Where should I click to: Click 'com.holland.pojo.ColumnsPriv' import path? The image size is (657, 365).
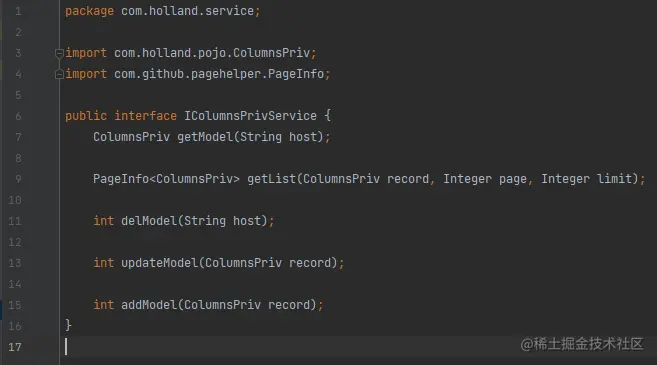[212, 53]
